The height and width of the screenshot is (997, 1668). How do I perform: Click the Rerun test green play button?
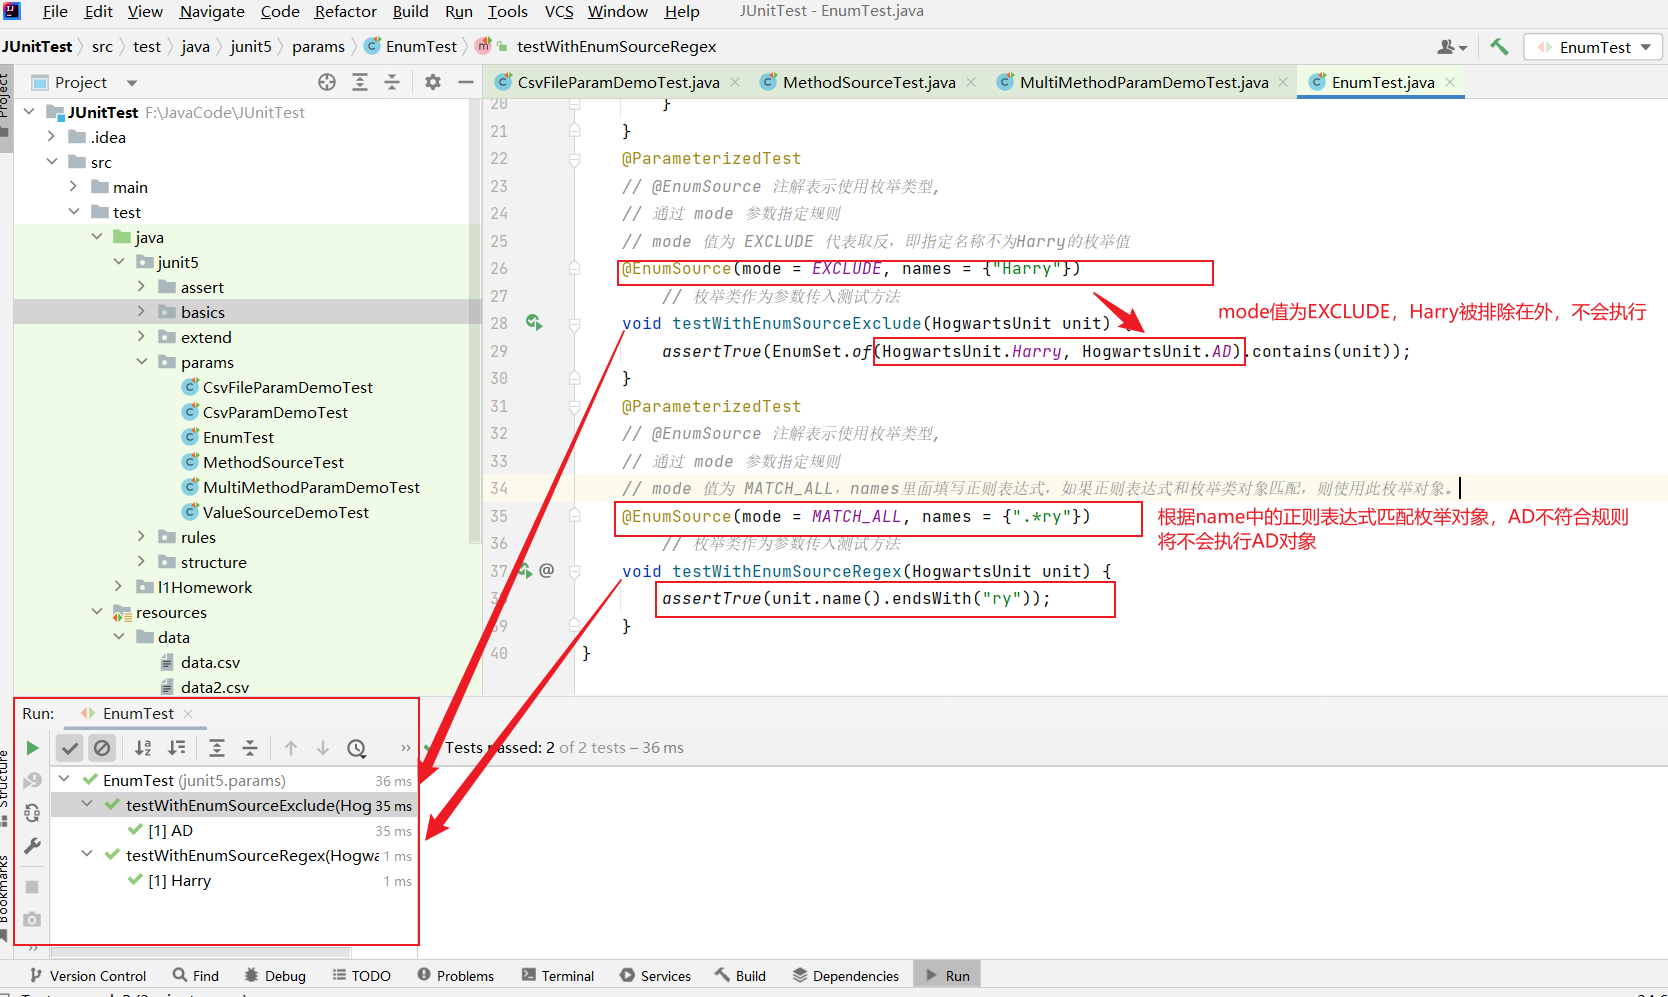[32, 748]
